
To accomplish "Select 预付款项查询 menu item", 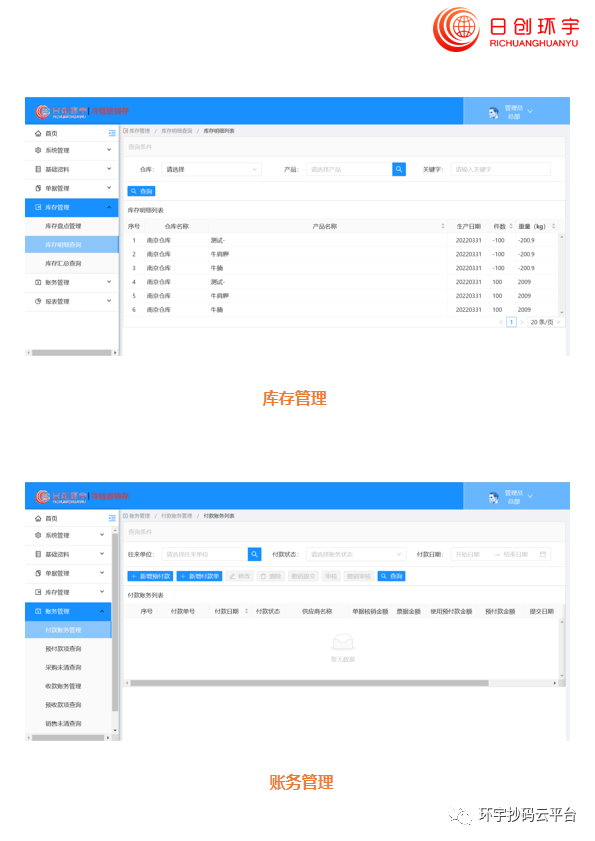I will click(x=63, y=648).
